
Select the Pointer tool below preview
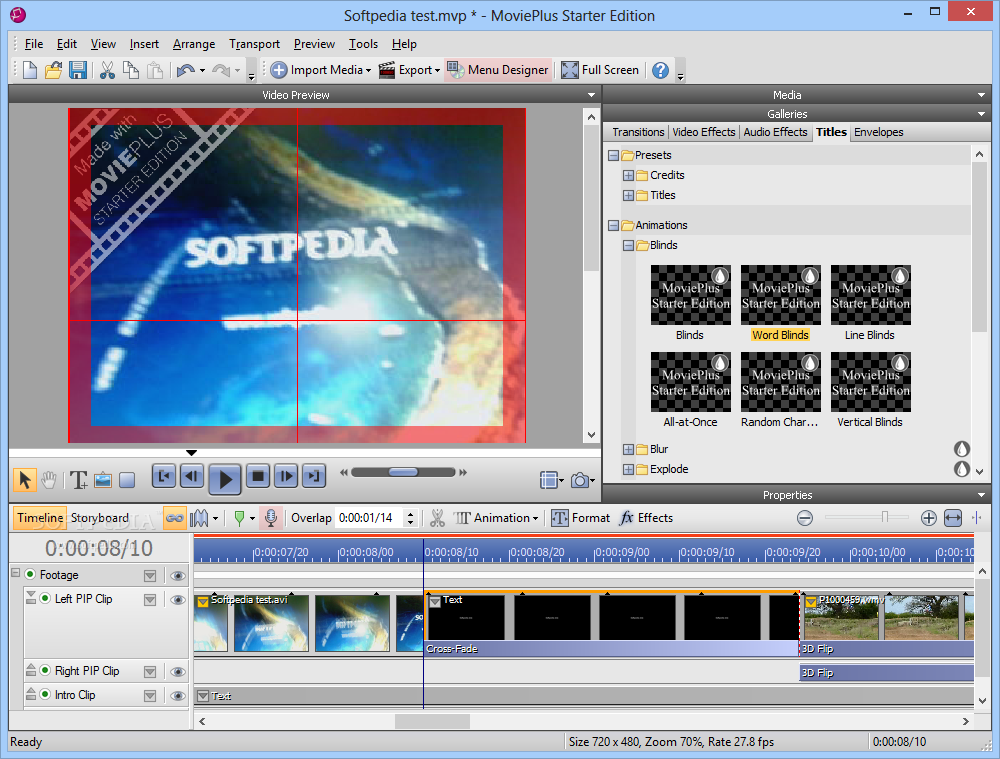click(25, 479)
